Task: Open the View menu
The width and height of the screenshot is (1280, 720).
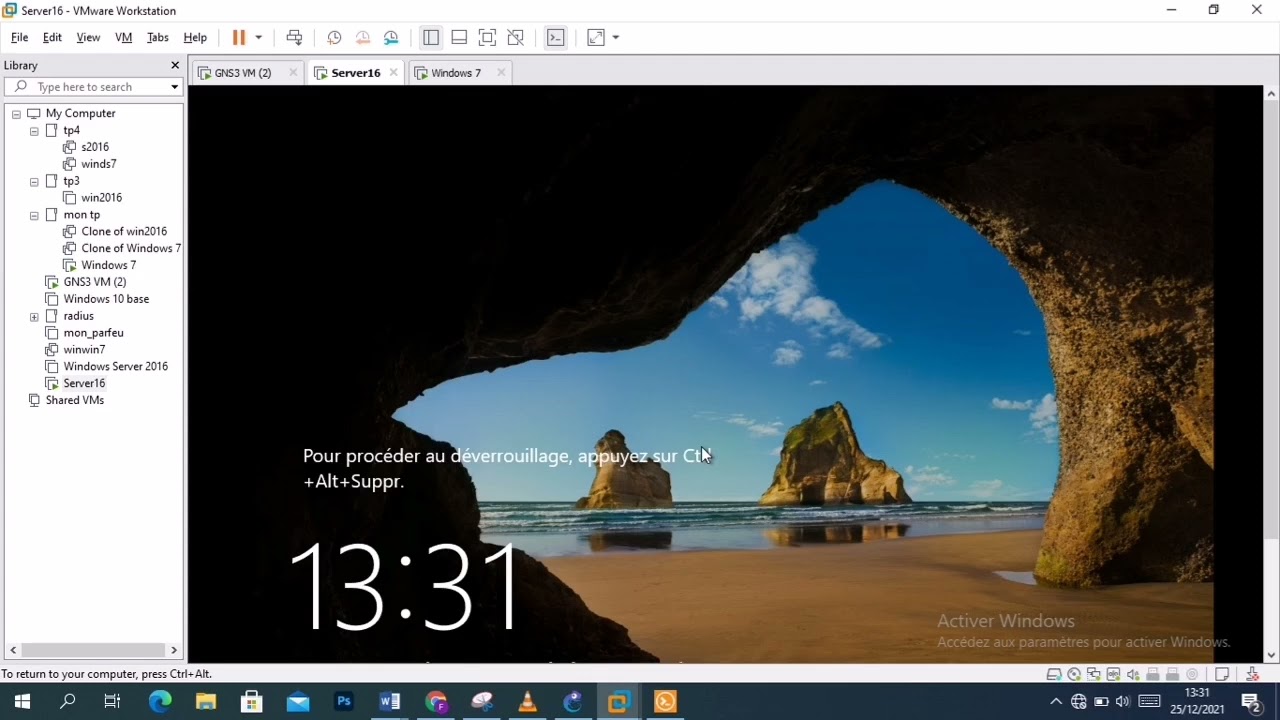Action: click(x=88, y=37)
